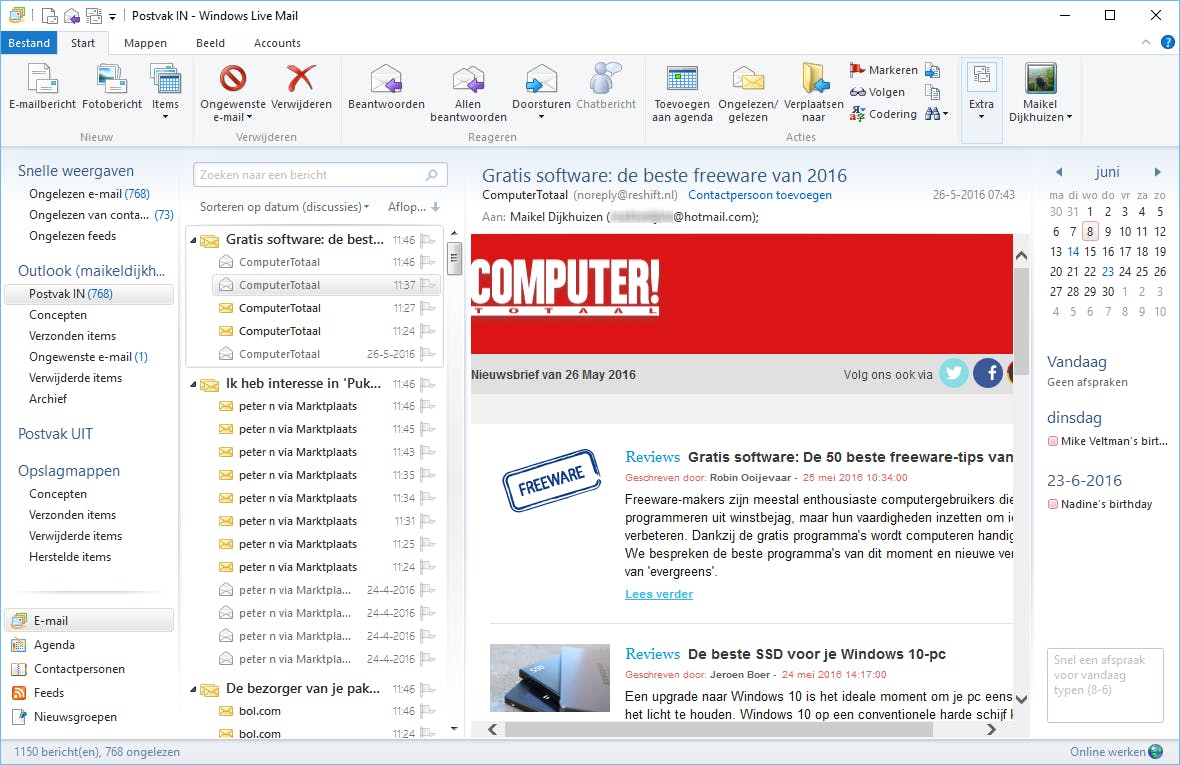The height and width of the screenshot is (765, 1180).
Task: Open Ongelezen e-mail quick view
Action: [89, 193]
